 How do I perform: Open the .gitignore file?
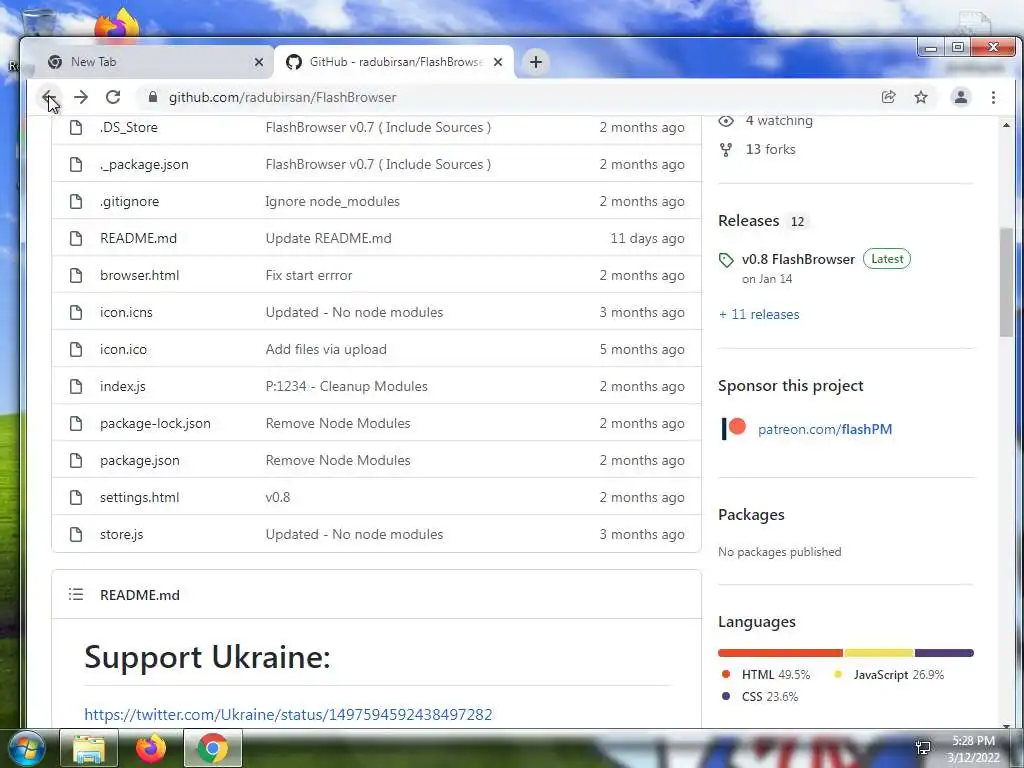point(129,201)
